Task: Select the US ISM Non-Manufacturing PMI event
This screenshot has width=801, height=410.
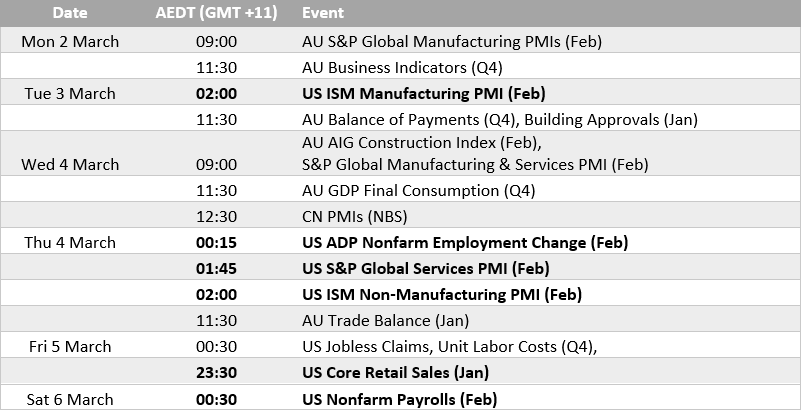Action: point(441,294)
